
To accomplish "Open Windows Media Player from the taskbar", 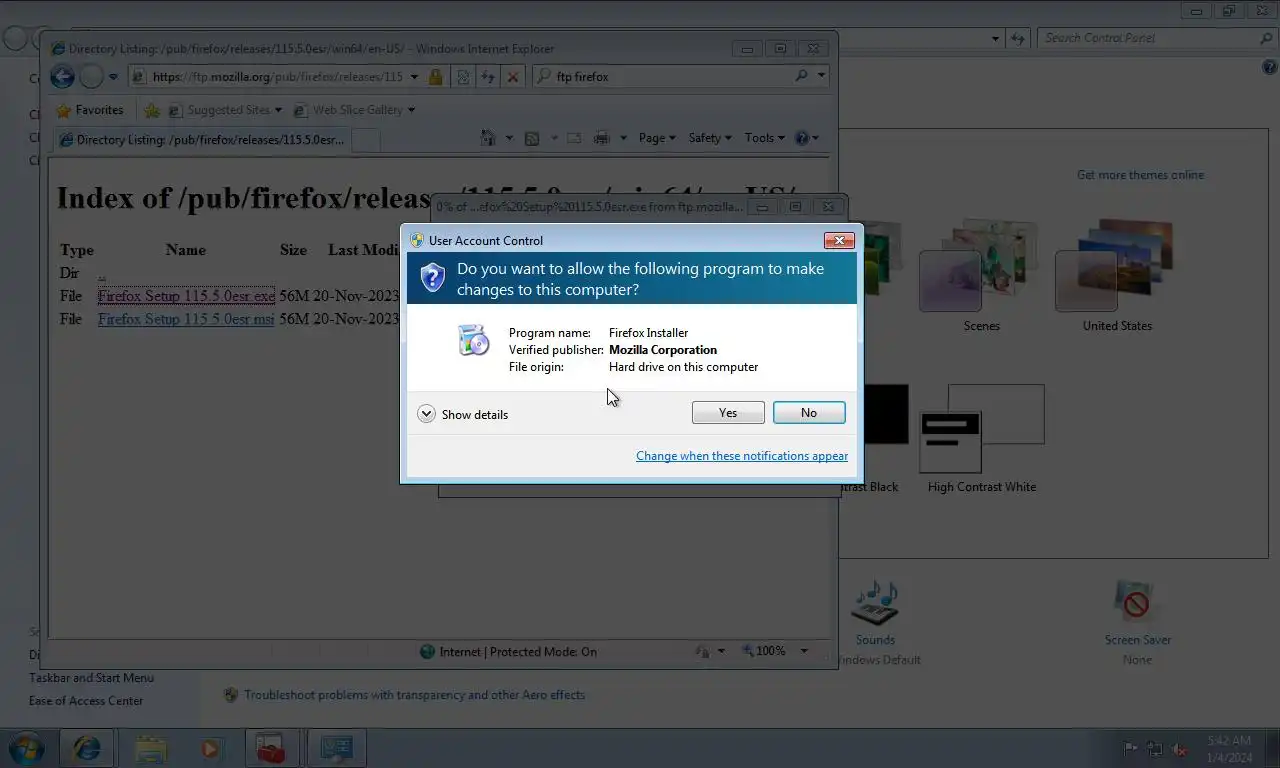I will tap(210, 747).
